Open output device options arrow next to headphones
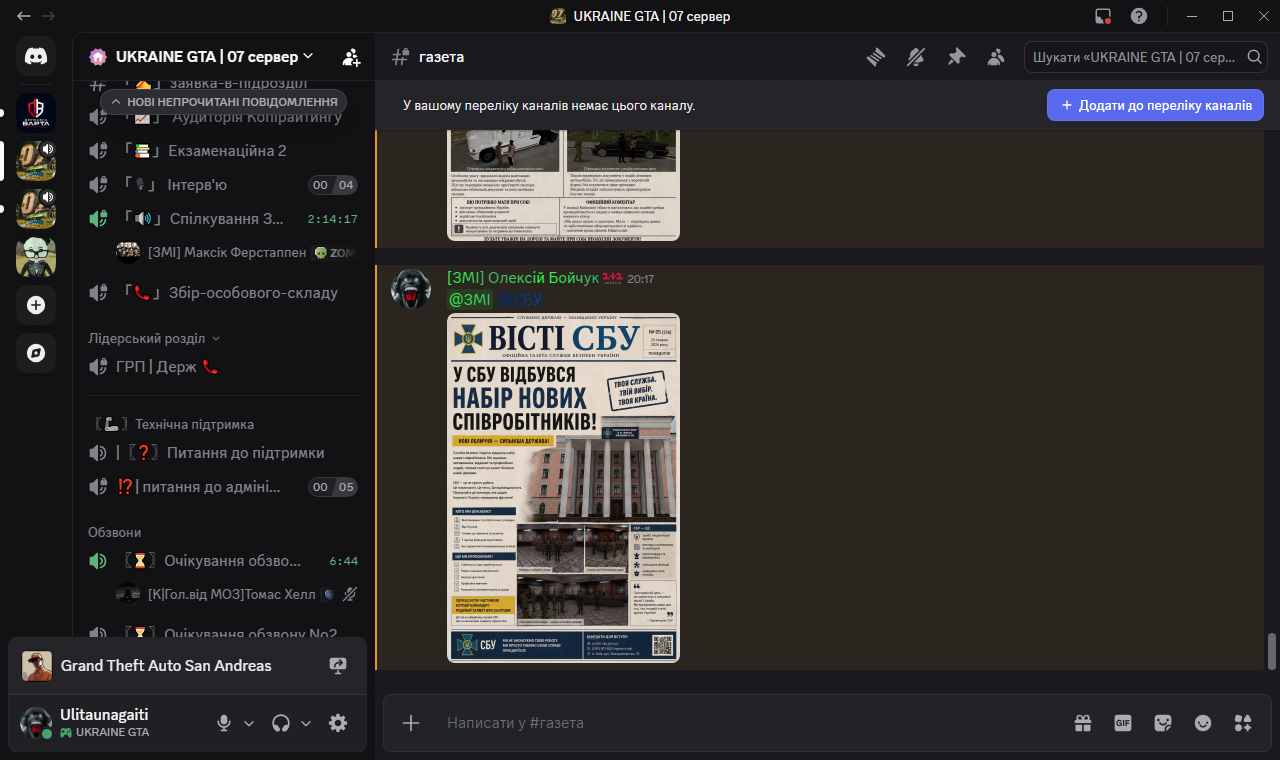 (306, 723)
